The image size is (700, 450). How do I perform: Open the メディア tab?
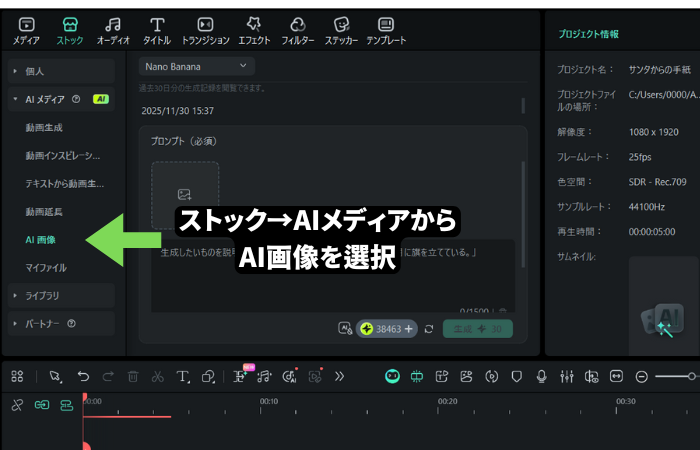(26, 31)
